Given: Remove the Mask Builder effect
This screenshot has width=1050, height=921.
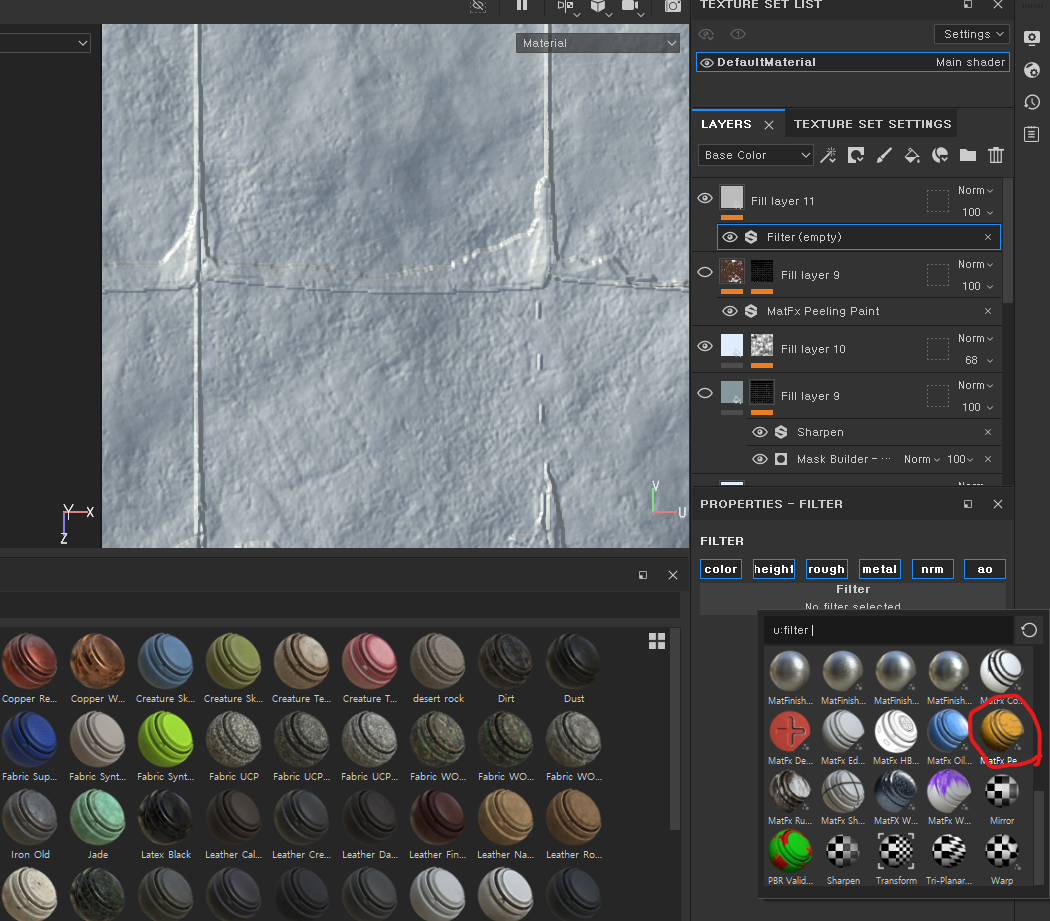Looking at the screenshot, I should click(988, 459).
